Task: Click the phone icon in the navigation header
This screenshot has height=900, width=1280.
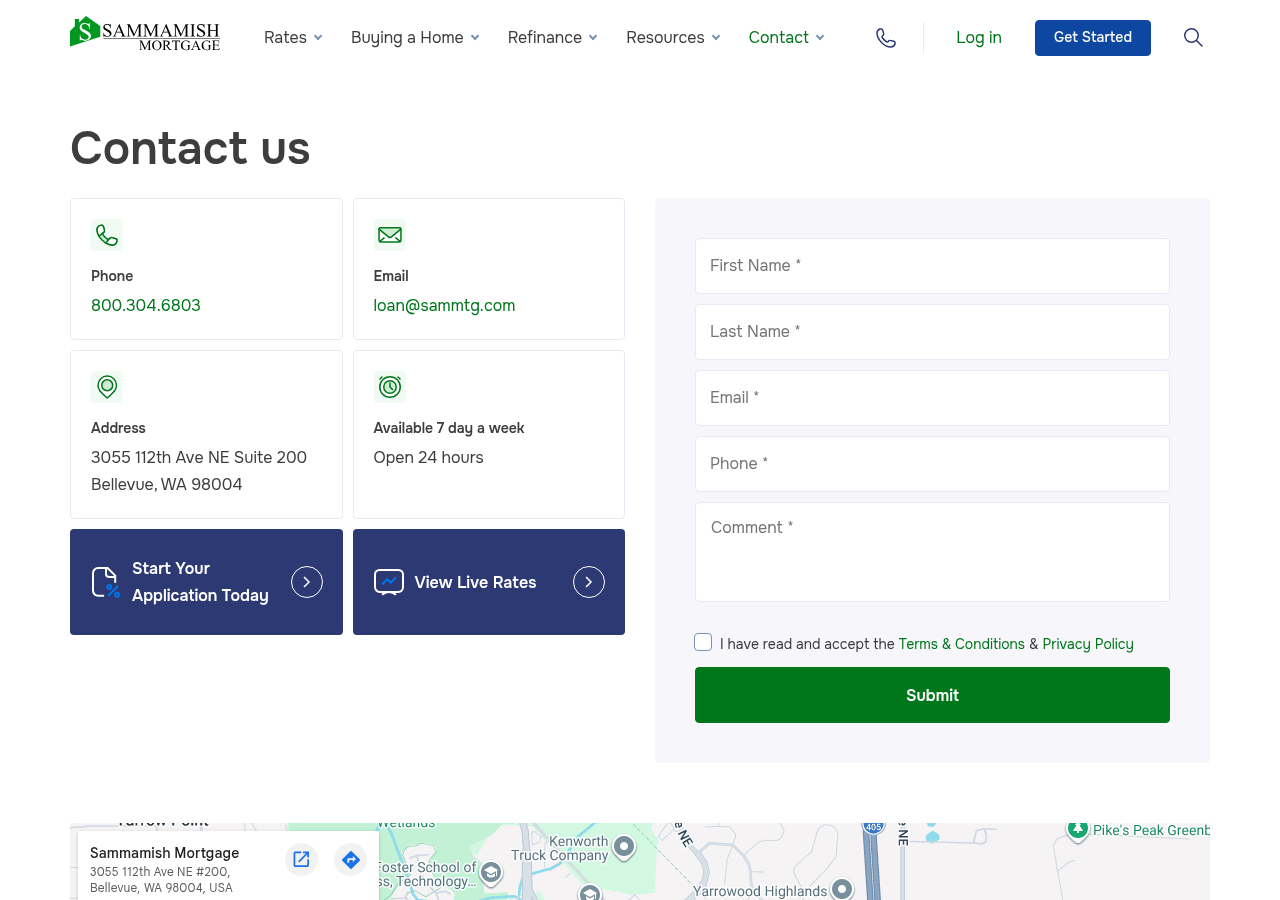Action: [885, 37]
